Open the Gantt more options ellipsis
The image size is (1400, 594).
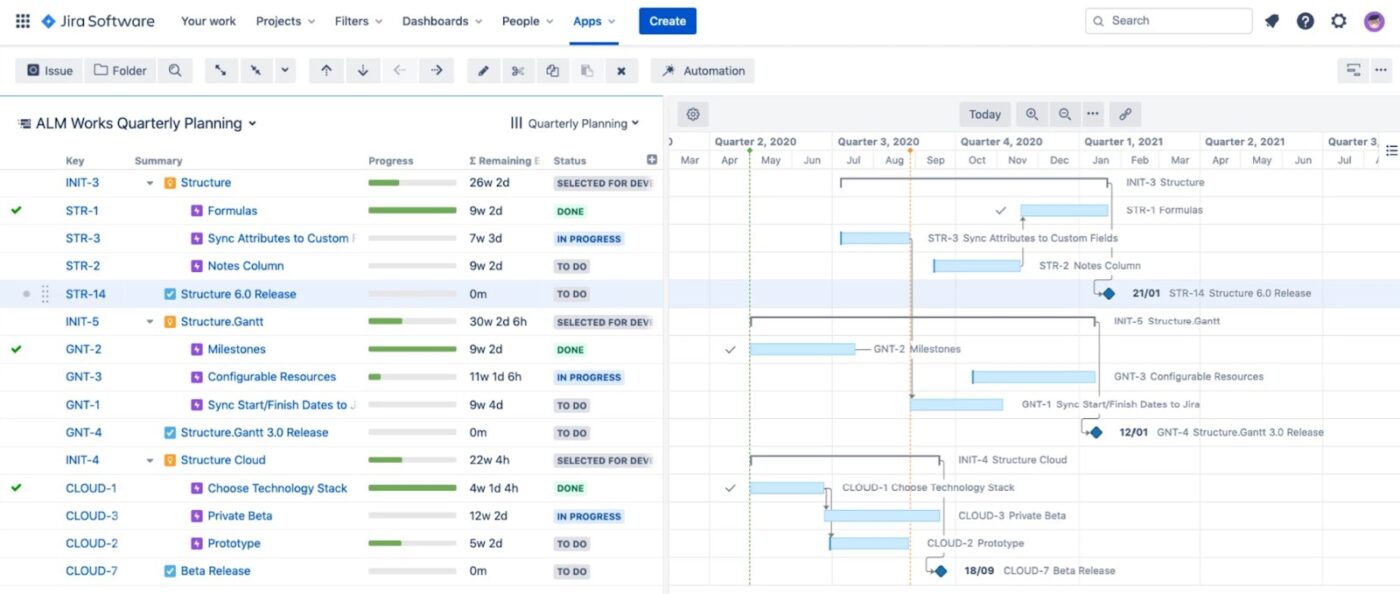click(1093, 114)
